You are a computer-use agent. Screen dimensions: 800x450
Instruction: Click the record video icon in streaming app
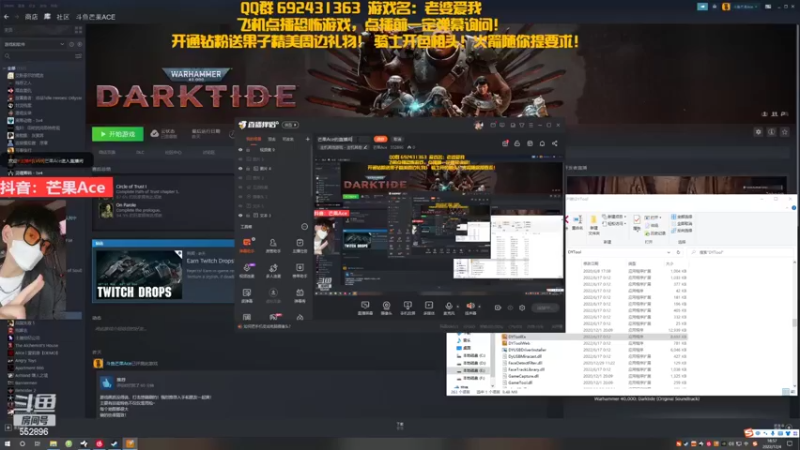(497, 308)
